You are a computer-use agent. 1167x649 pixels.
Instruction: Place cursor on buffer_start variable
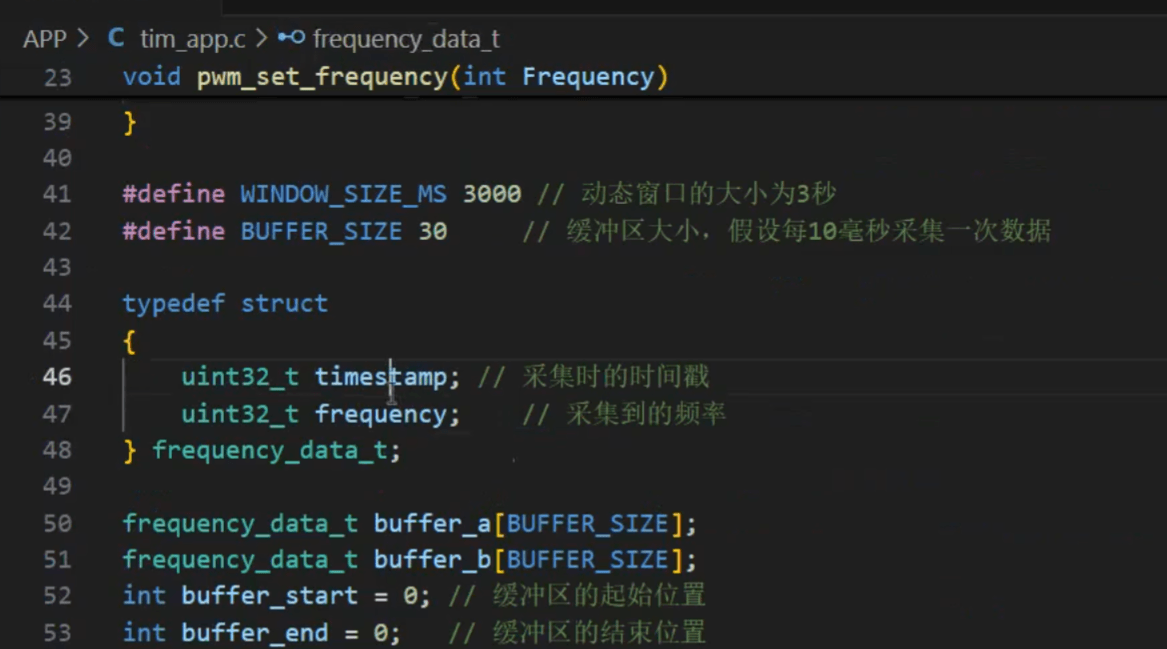(269, 596)
